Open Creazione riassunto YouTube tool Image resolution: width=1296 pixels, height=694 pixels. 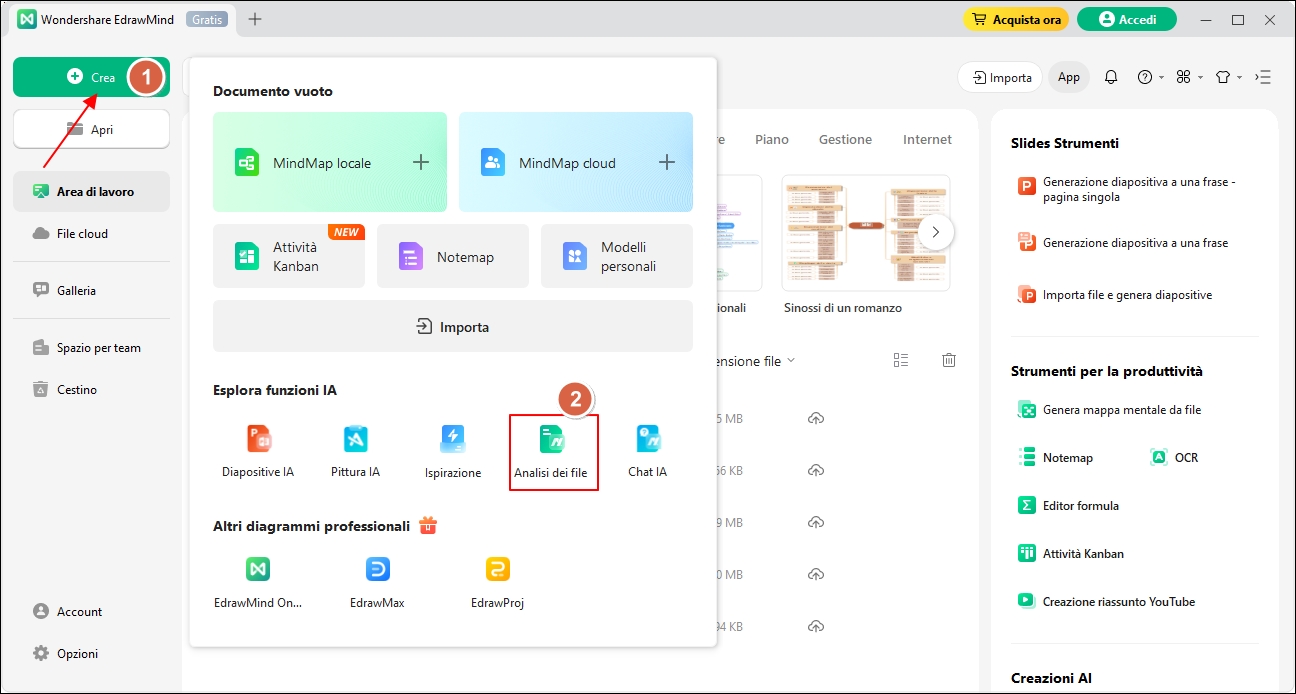[x=1106, y=601]
